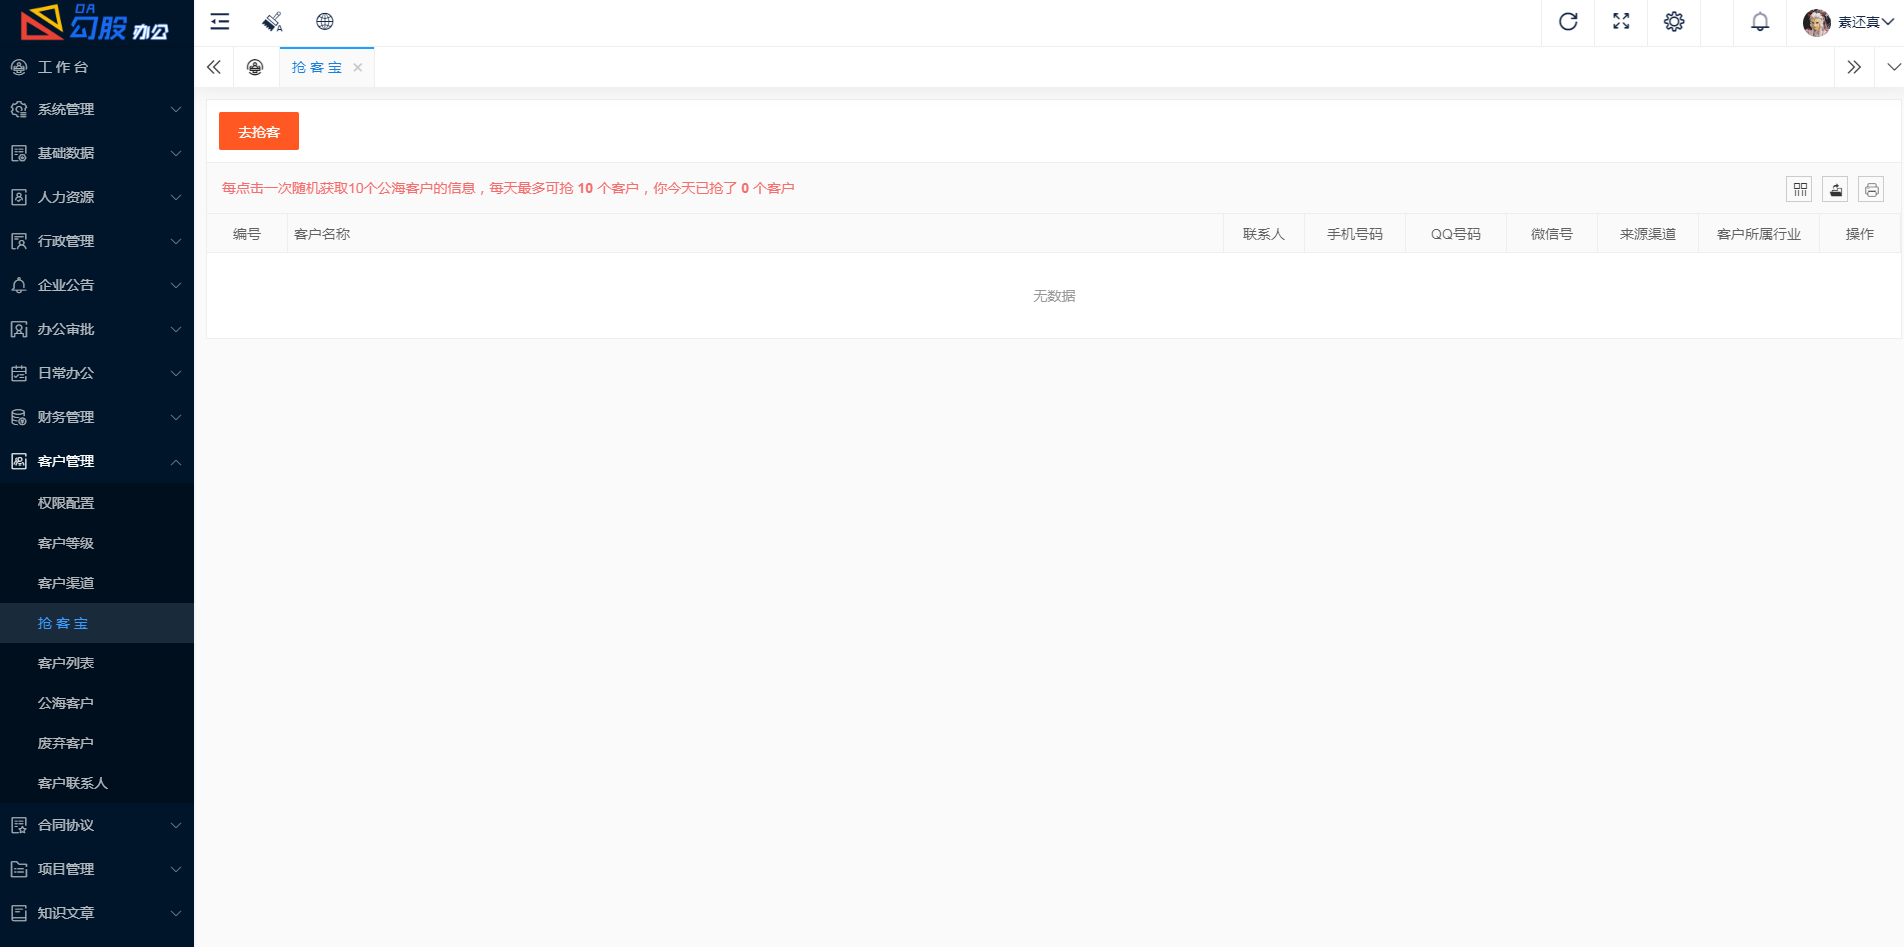
Task: Click the 办公审批 sidebar icon
Action: tap(19, 329)
